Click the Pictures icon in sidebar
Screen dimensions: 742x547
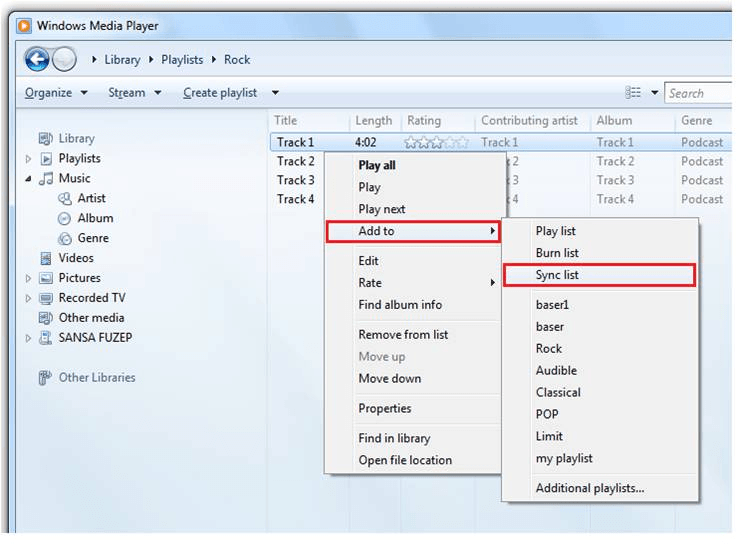(x=46, y=278)
